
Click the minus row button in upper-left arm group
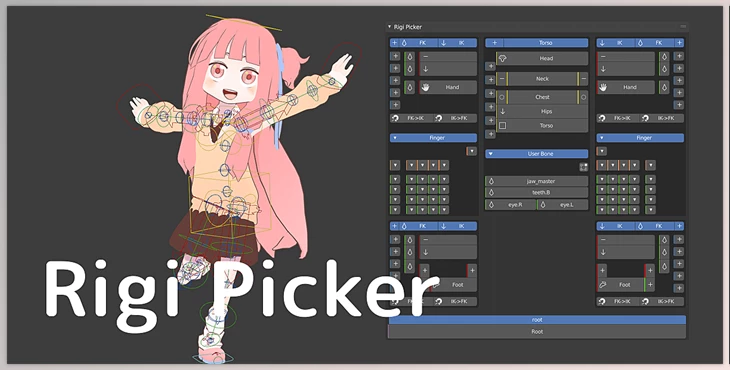(x=448, y=56)
